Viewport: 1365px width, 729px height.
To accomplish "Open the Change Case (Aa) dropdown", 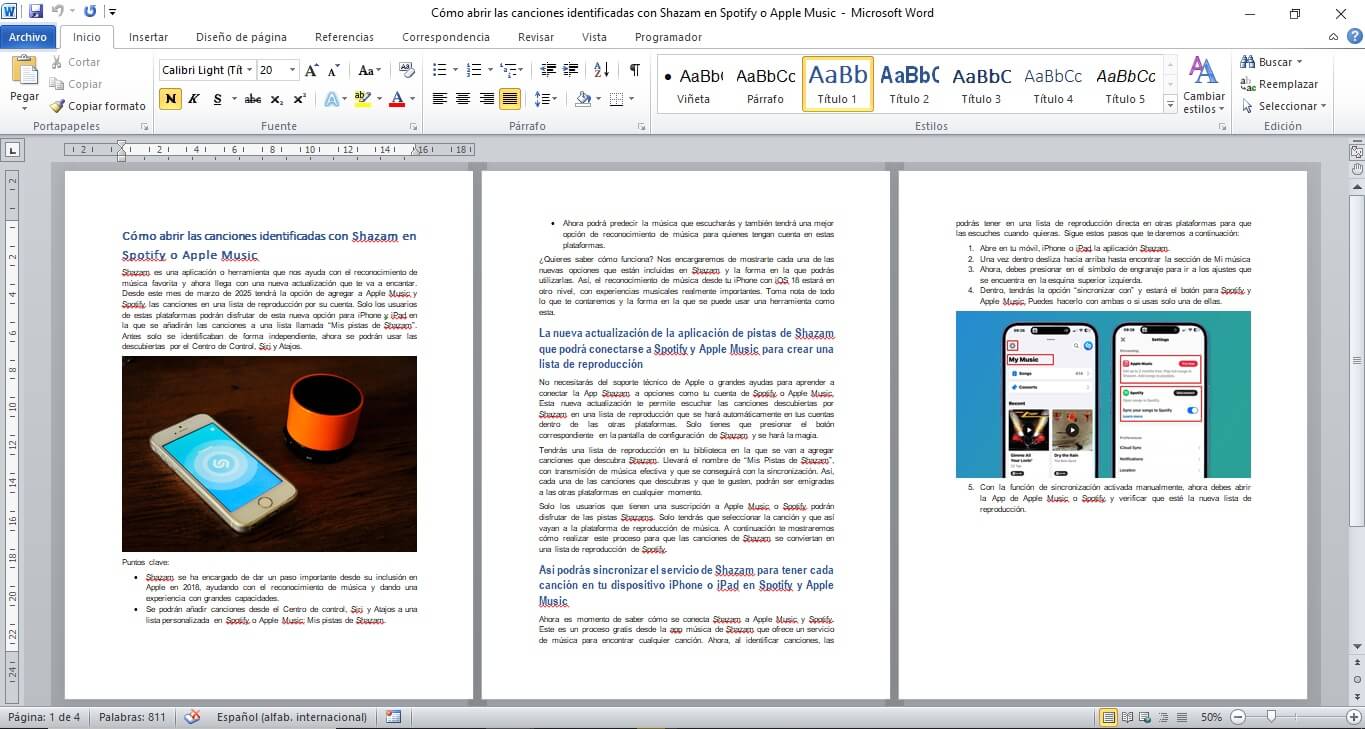I will pos(369,70).
